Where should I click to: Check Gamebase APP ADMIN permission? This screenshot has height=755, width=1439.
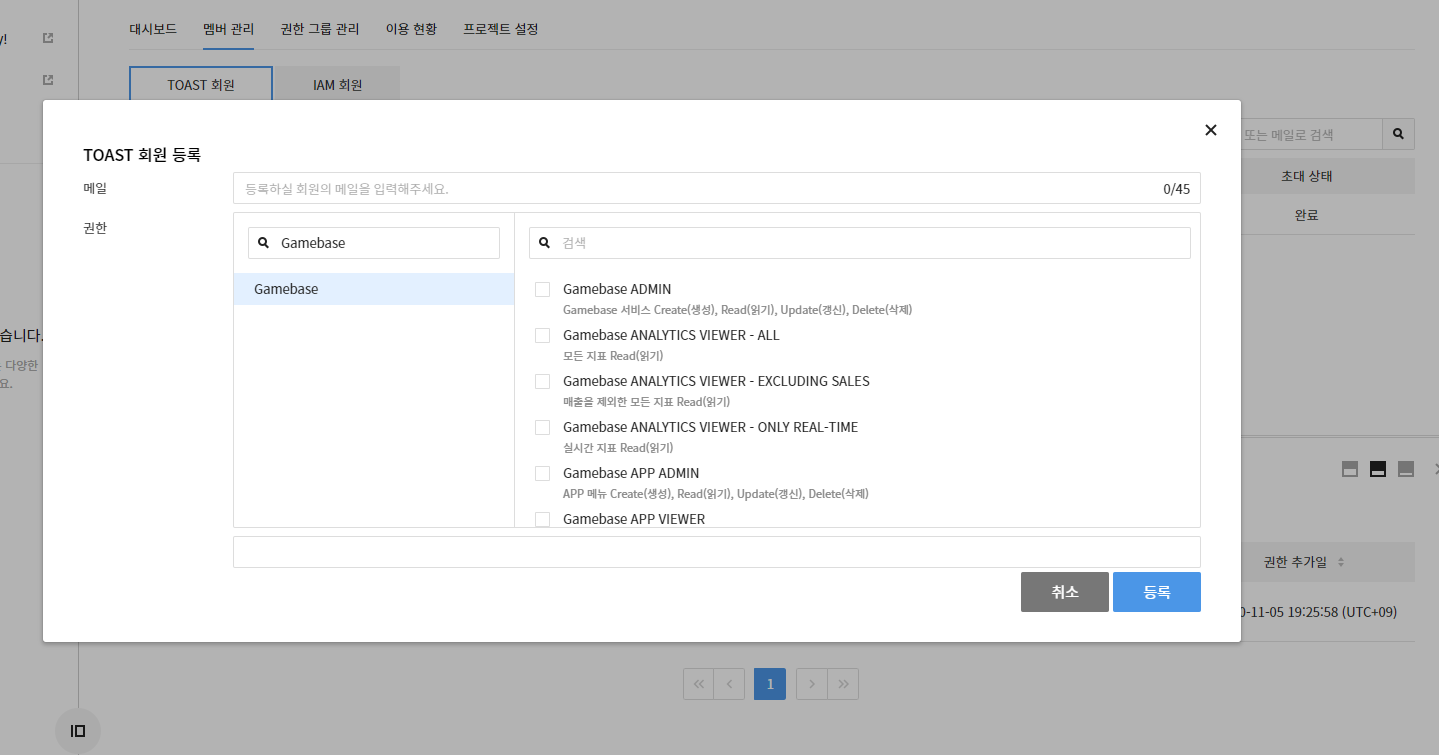(542, 473)
